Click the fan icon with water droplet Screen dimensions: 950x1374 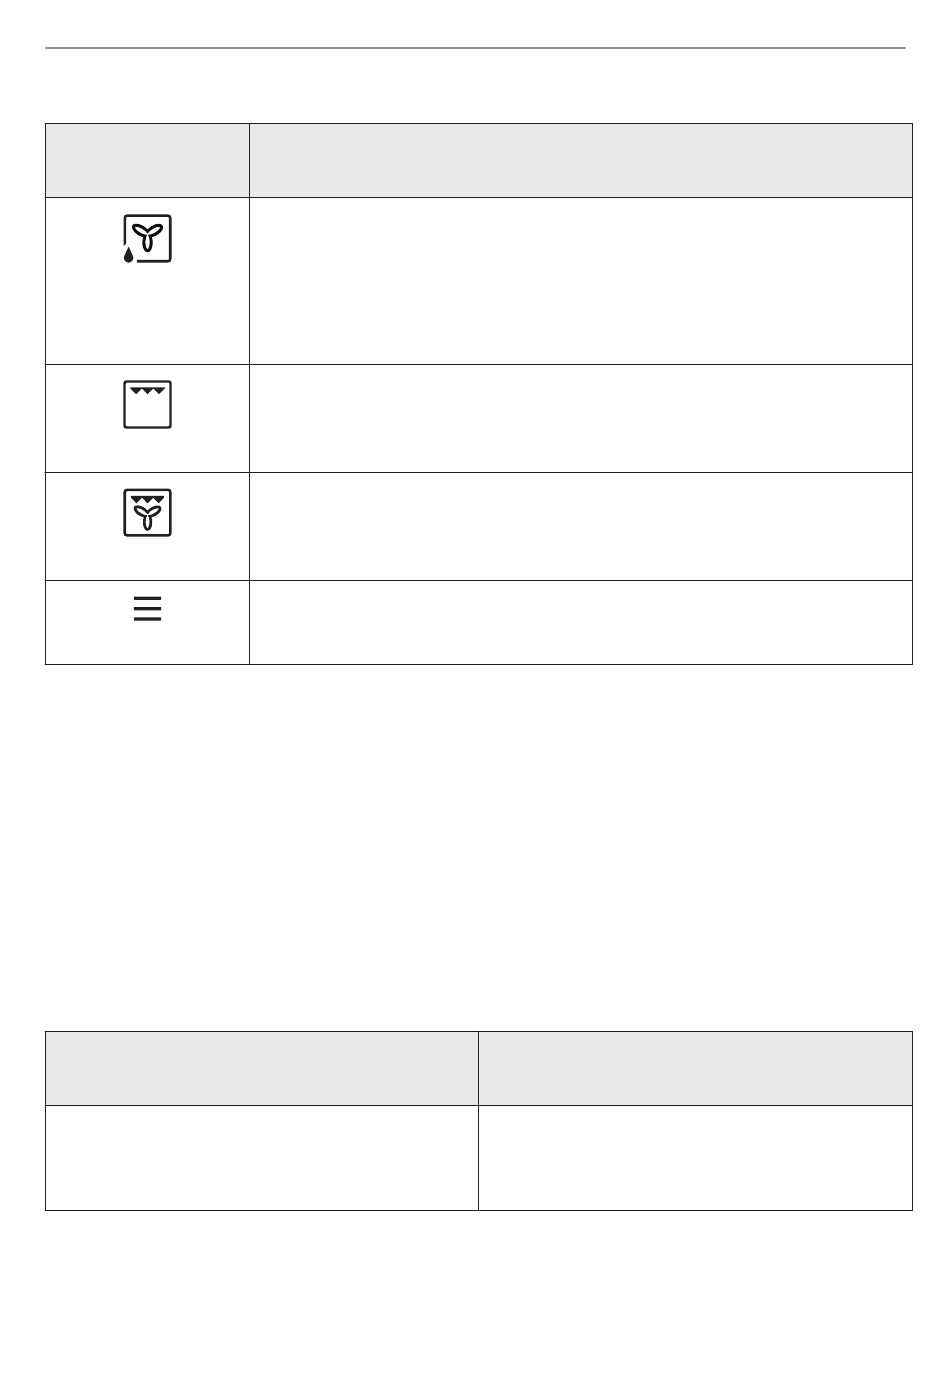148,238
